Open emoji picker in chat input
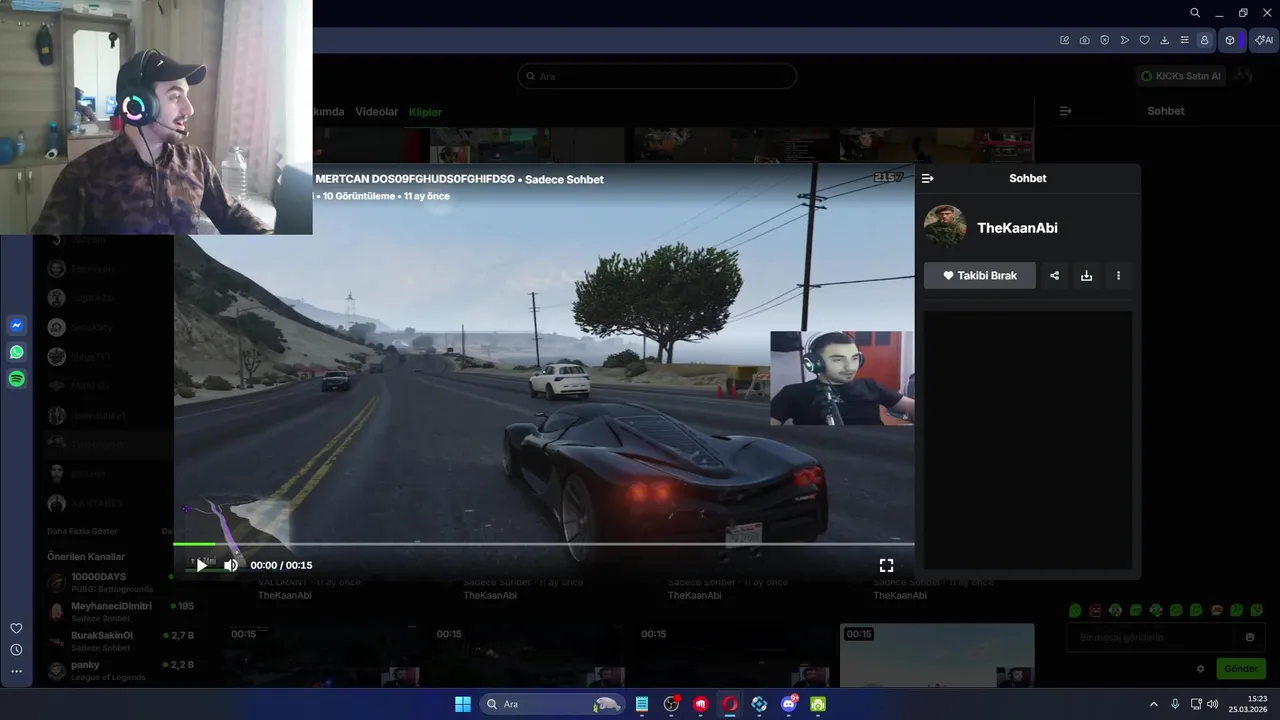The width and height of the screenshot is (1280, 720). (x=1249, y=637)
